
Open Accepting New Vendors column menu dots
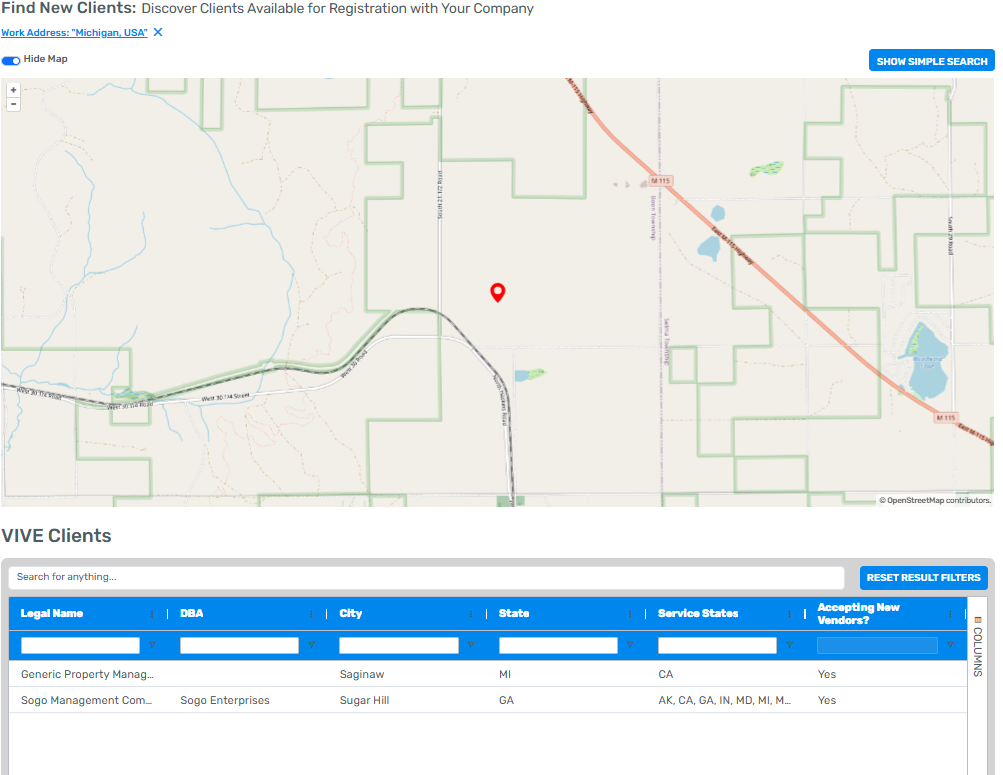tap(951, 614)
